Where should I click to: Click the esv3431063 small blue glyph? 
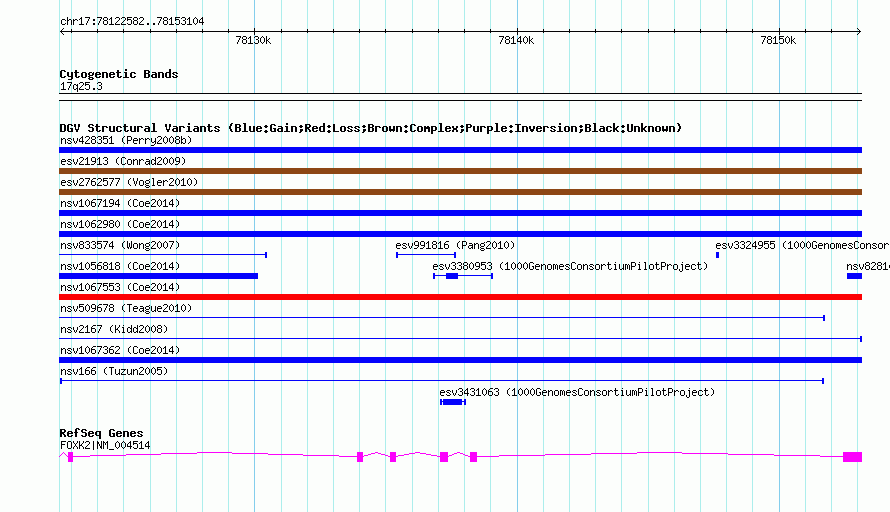(x=453, y=402)
